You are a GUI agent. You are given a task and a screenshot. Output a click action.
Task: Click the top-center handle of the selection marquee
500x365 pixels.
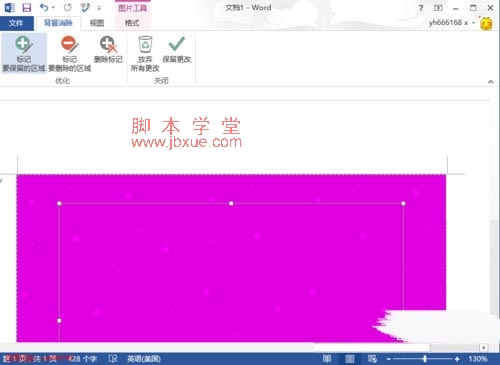coord(231,203)
